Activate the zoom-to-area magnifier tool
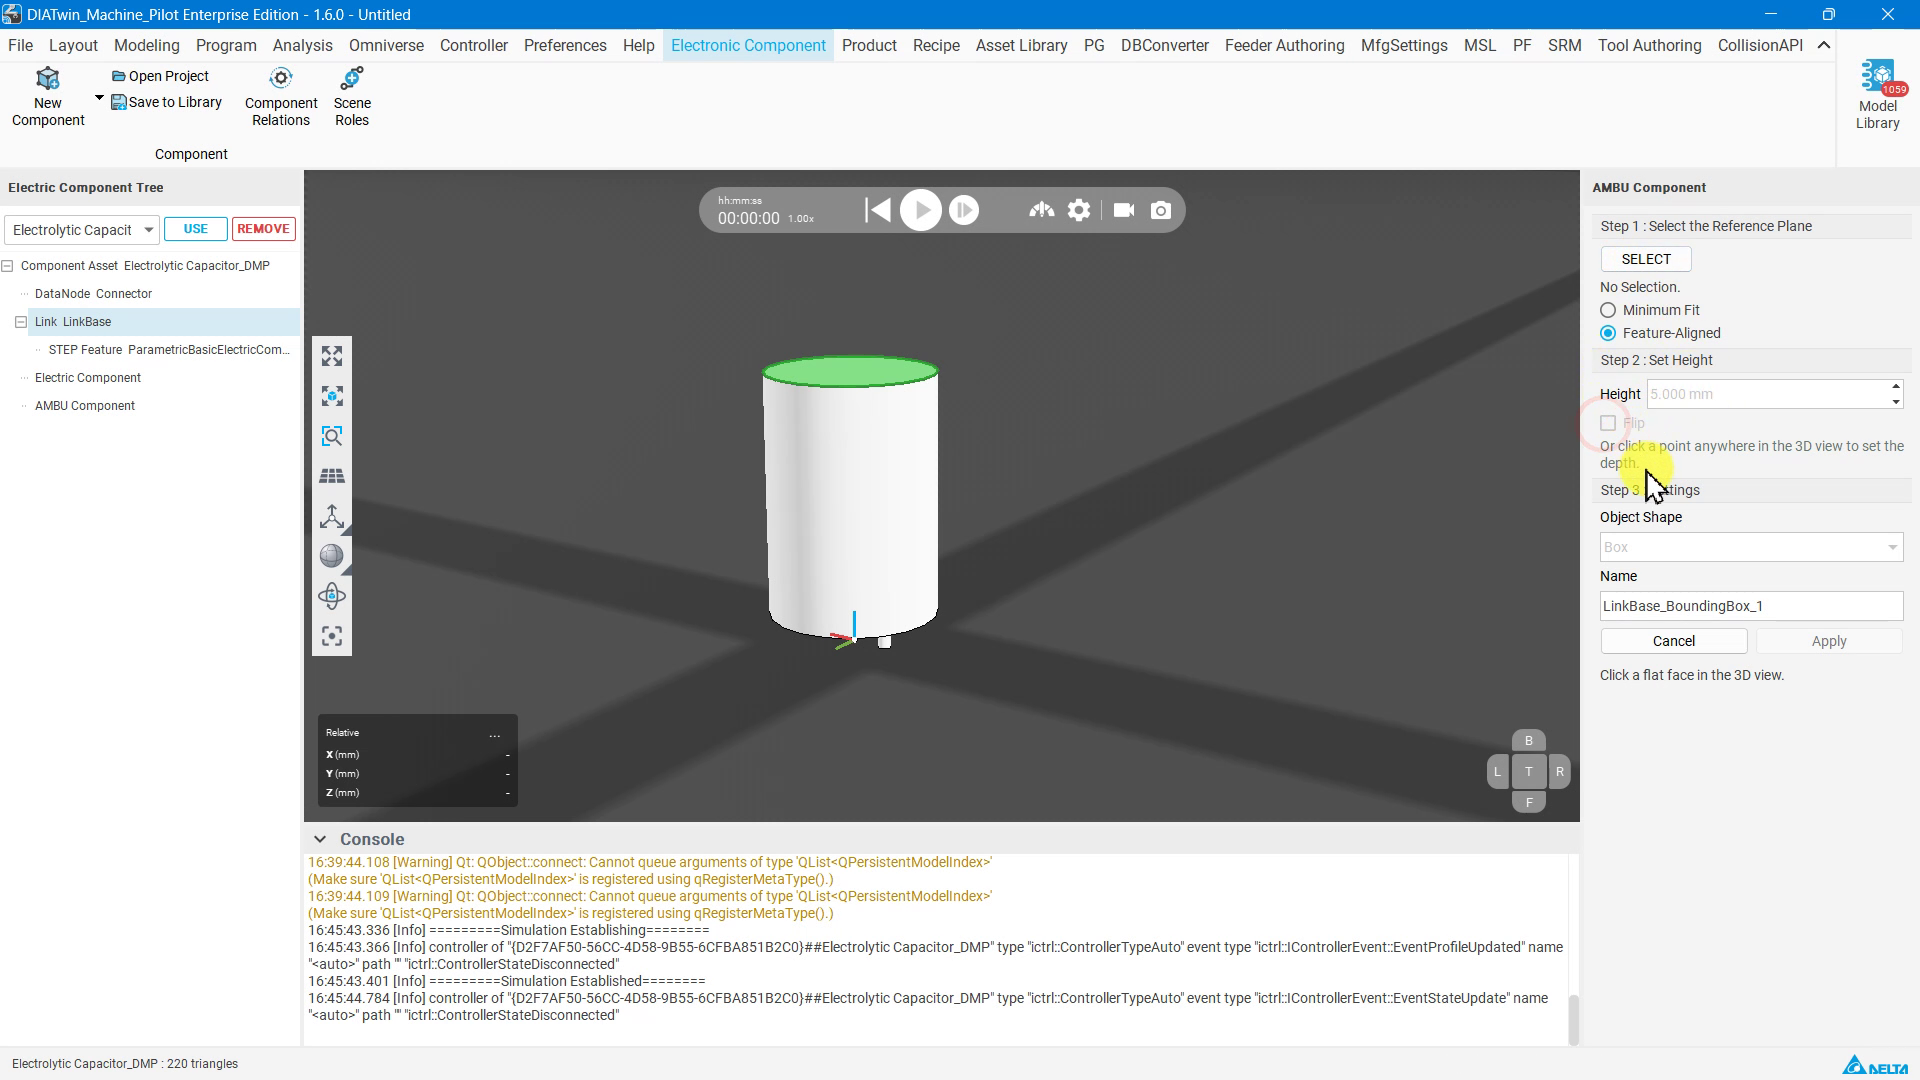Screen dimensions: 1920x1080 [x=332, y=436]
